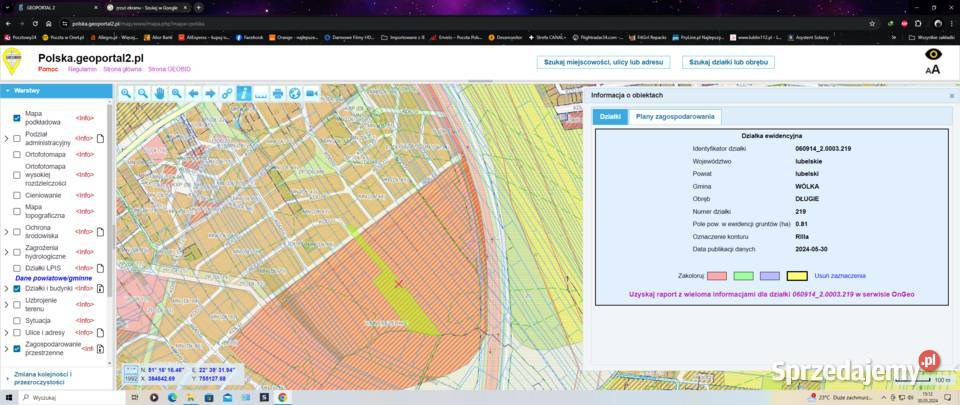Click the print map icon
This screenshot has width=960, height=405.
(277, 93)
